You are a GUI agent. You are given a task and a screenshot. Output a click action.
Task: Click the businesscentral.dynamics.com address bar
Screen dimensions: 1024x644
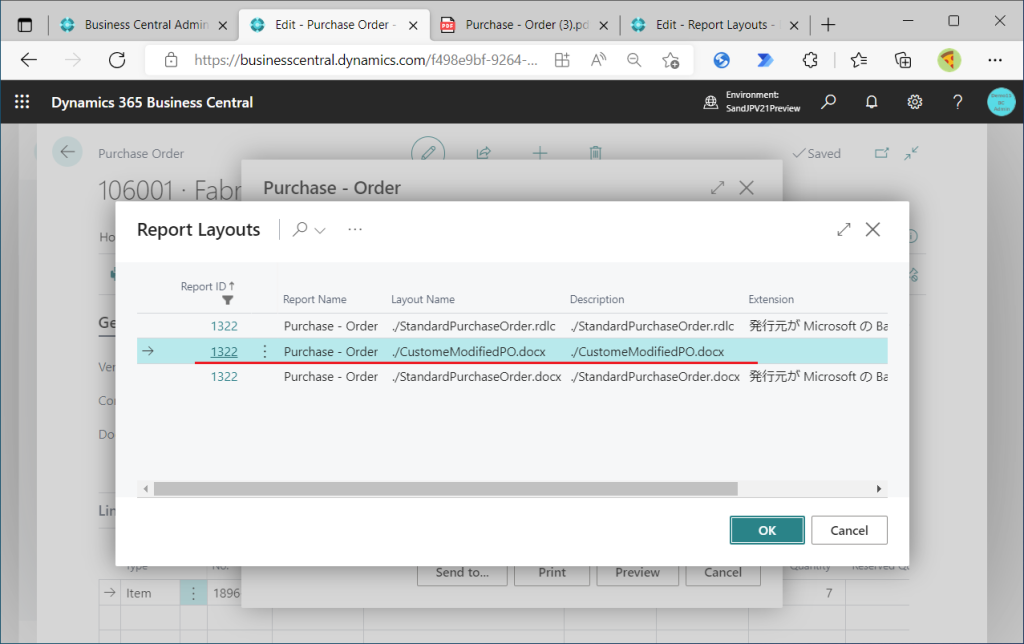[x=366, y=60]
